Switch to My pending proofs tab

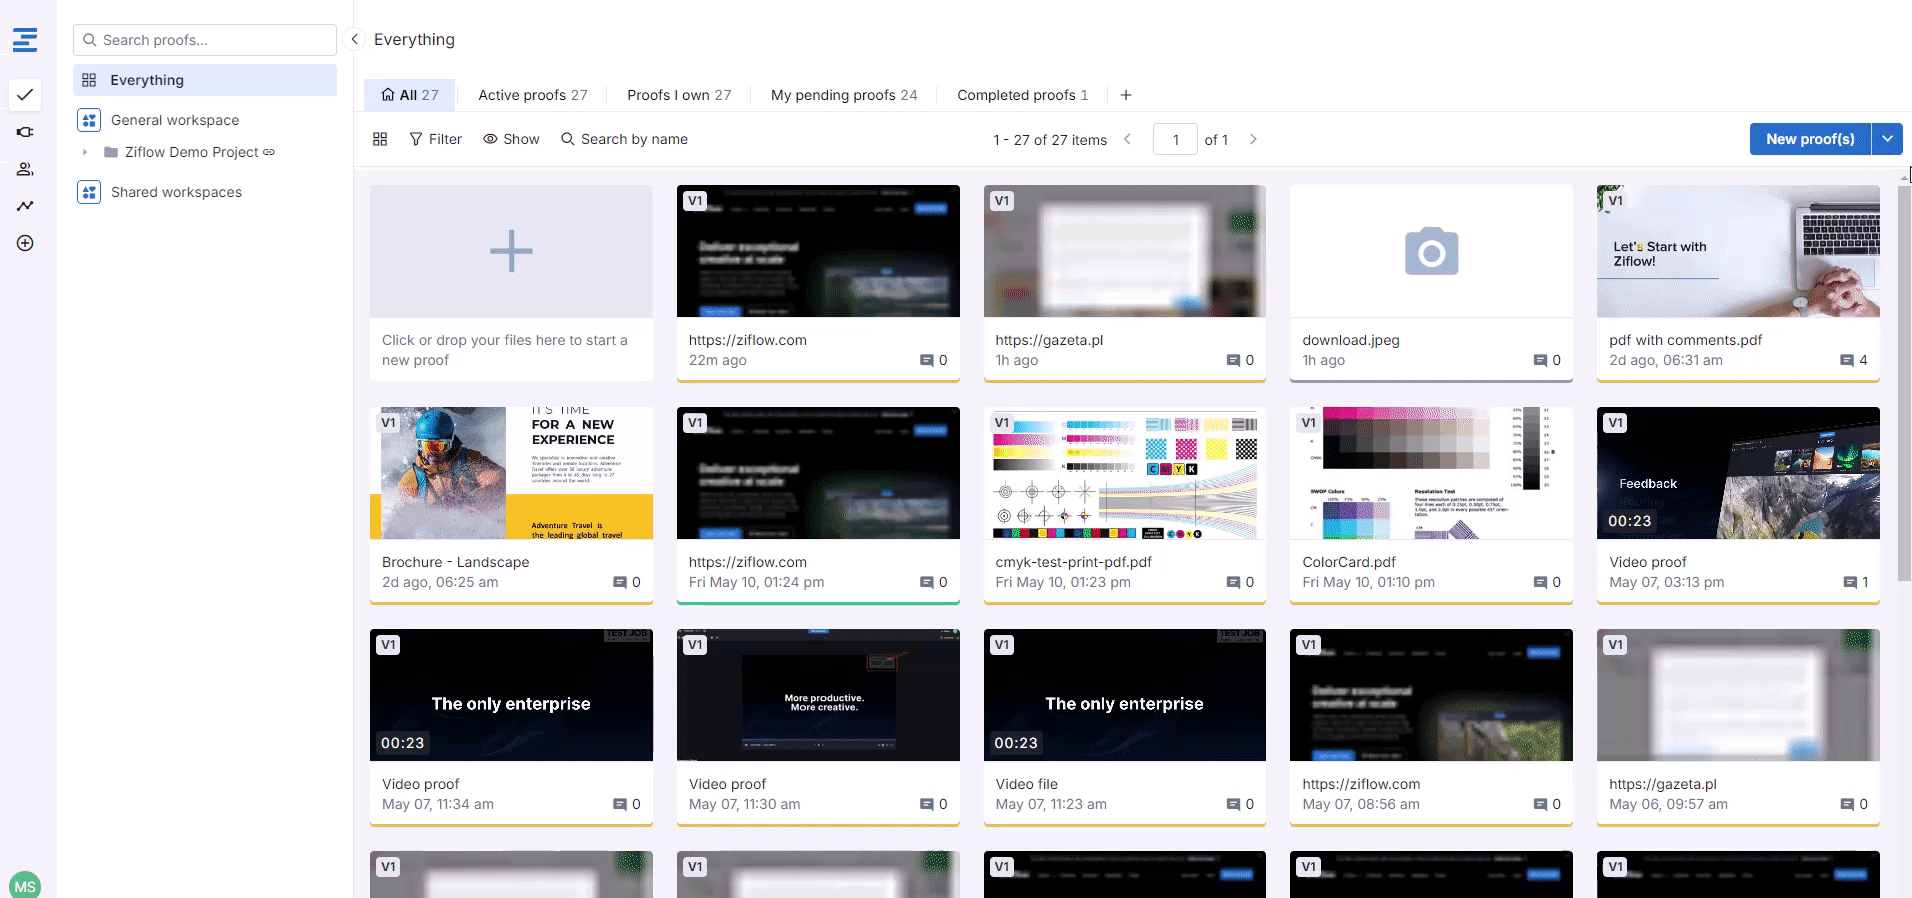click(x=843, y=95)
